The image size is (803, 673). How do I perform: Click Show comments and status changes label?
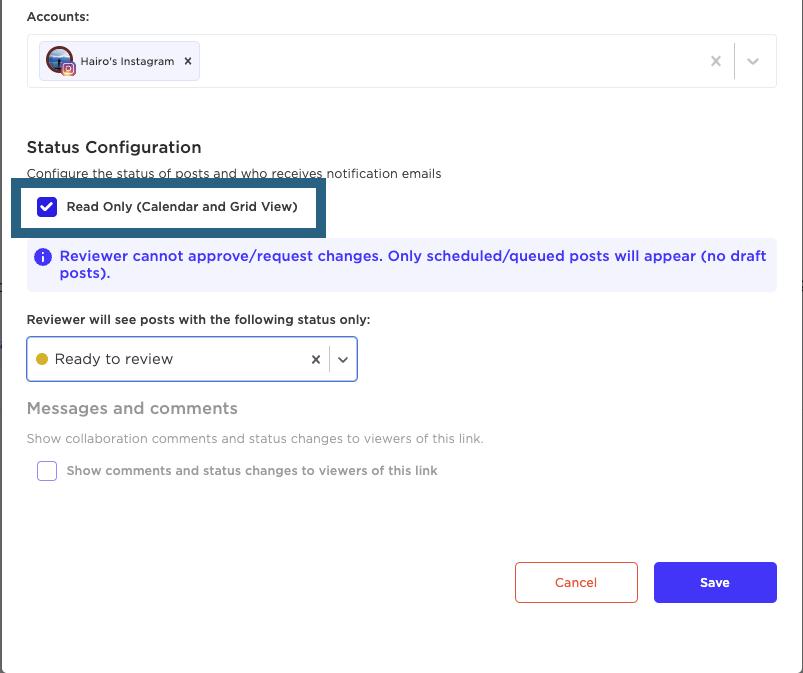coord(252,471)
